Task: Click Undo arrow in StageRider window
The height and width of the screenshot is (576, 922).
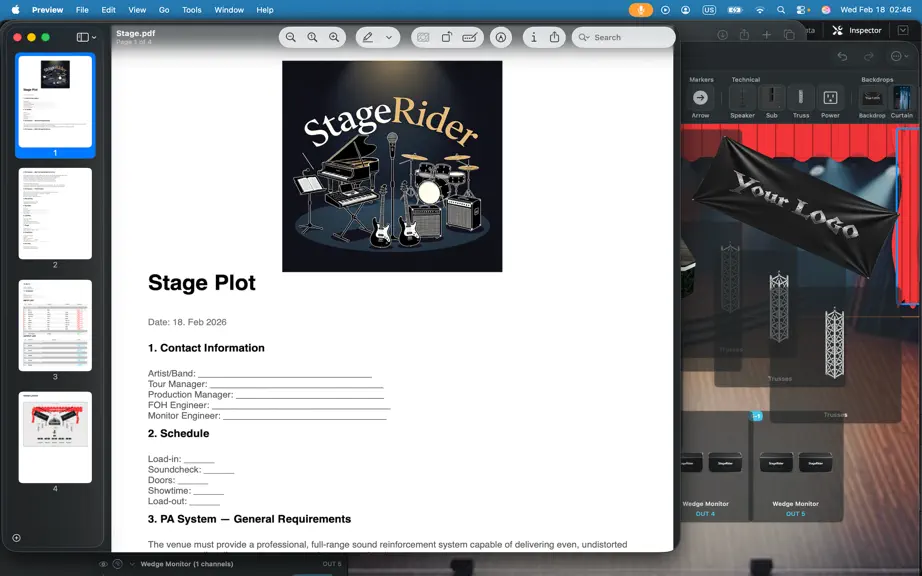Action: point(842,56)
